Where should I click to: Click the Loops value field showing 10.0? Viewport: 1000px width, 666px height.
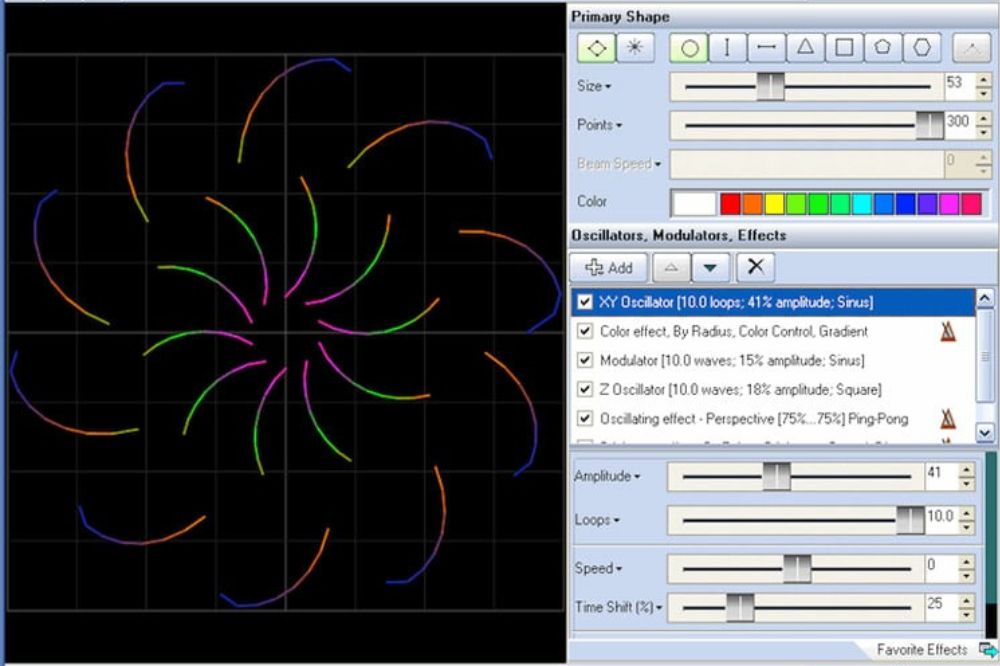942,520
